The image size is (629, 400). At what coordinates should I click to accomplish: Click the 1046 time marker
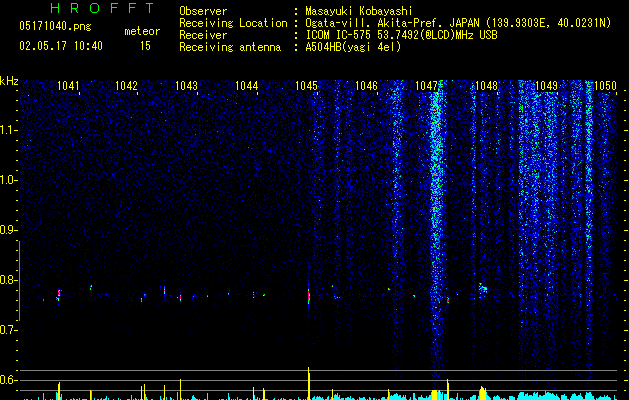tap(366, 86)
